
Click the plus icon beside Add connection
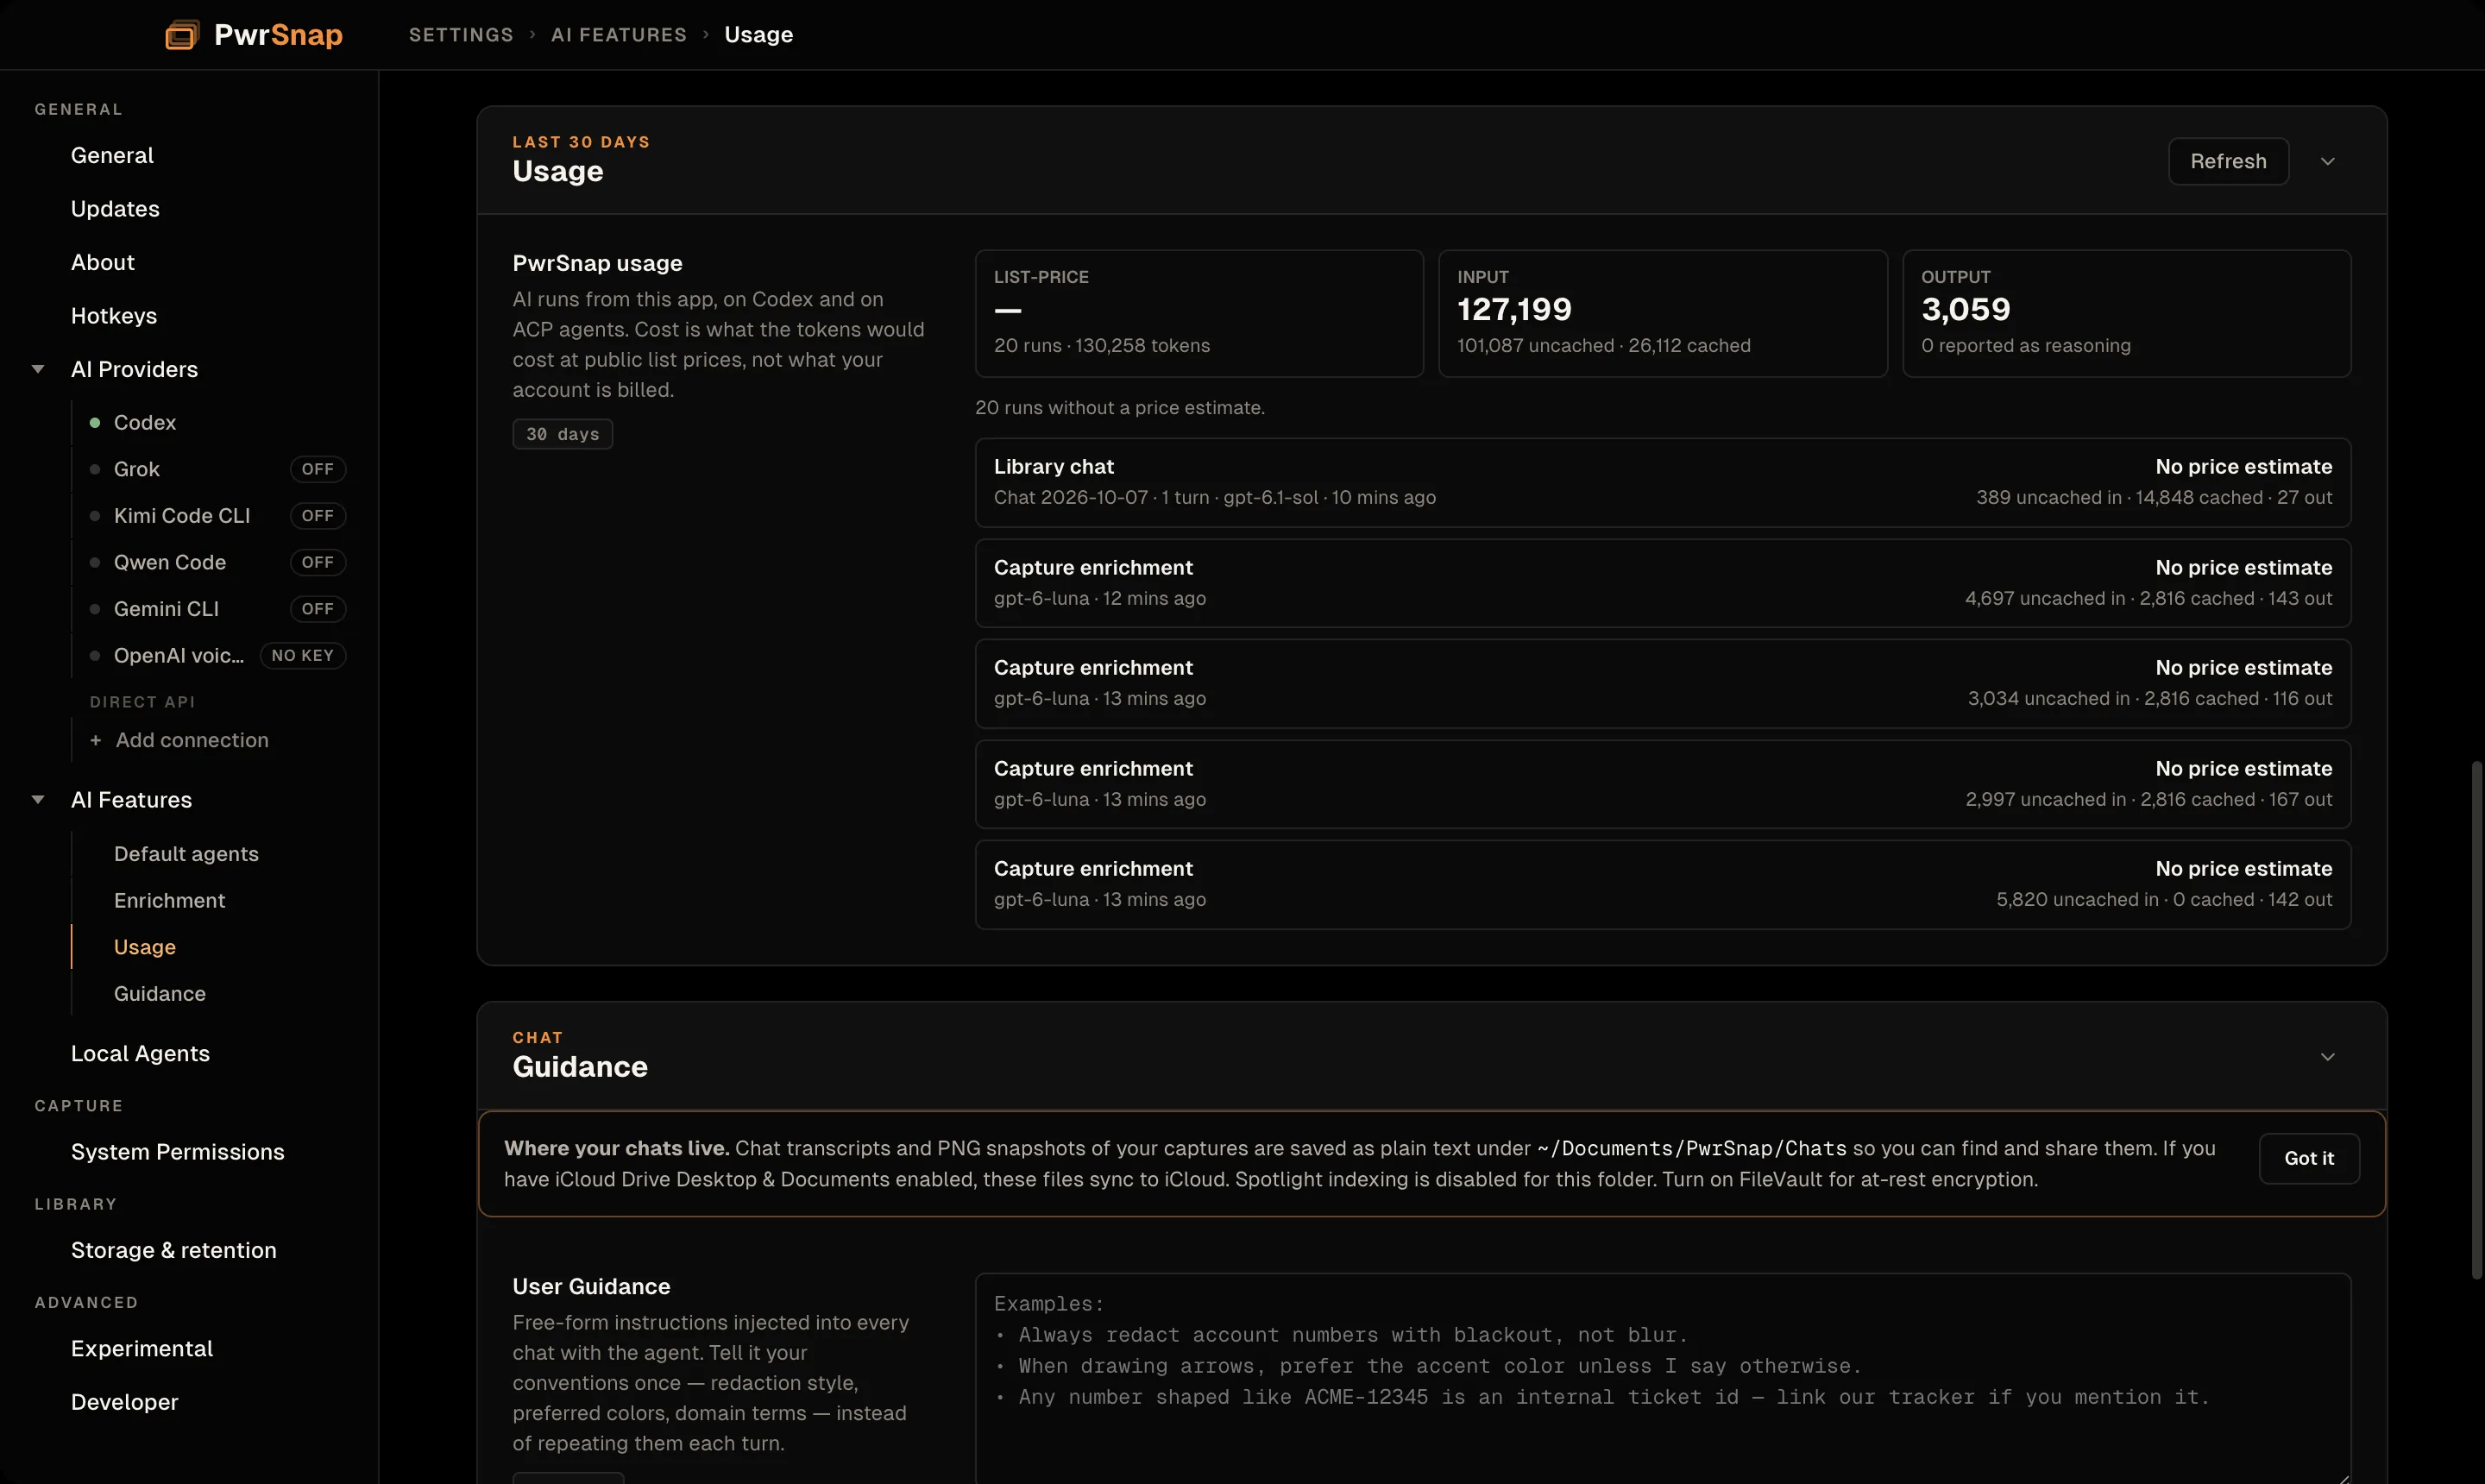pyautogui.click(x=96, y=741)
